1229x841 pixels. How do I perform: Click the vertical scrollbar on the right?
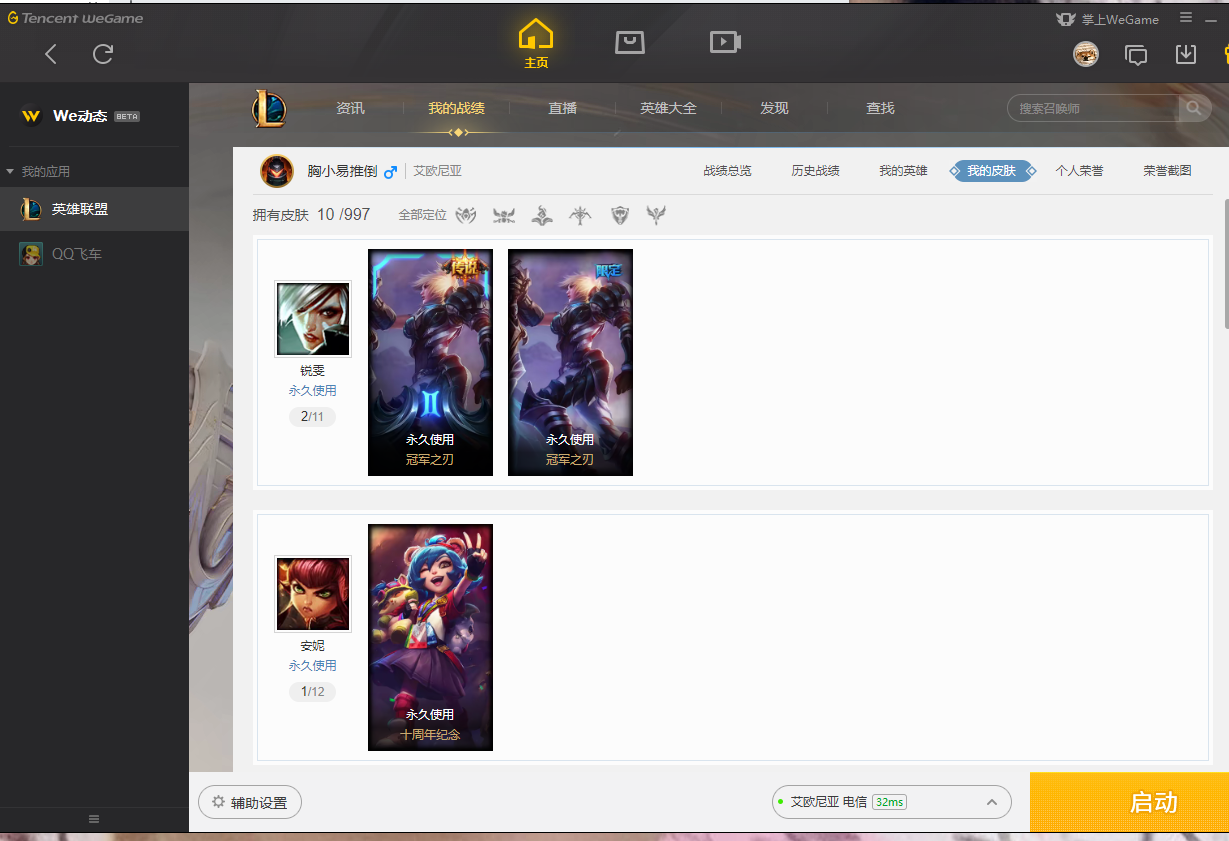click(1225, 263)
